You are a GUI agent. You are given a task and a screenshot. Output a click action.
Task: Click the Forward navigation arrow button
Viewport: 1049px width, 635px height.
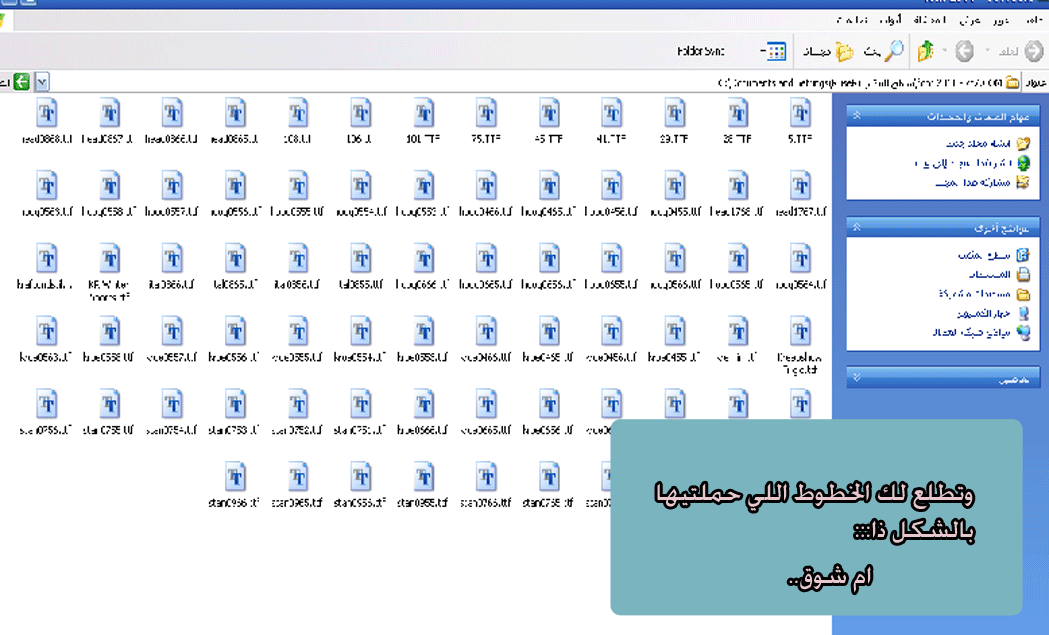pos(964,51)
